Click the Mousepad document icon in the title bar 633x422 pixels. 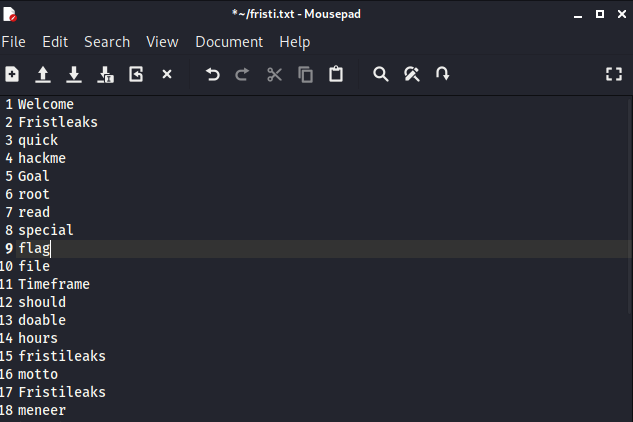pos(10,14)
